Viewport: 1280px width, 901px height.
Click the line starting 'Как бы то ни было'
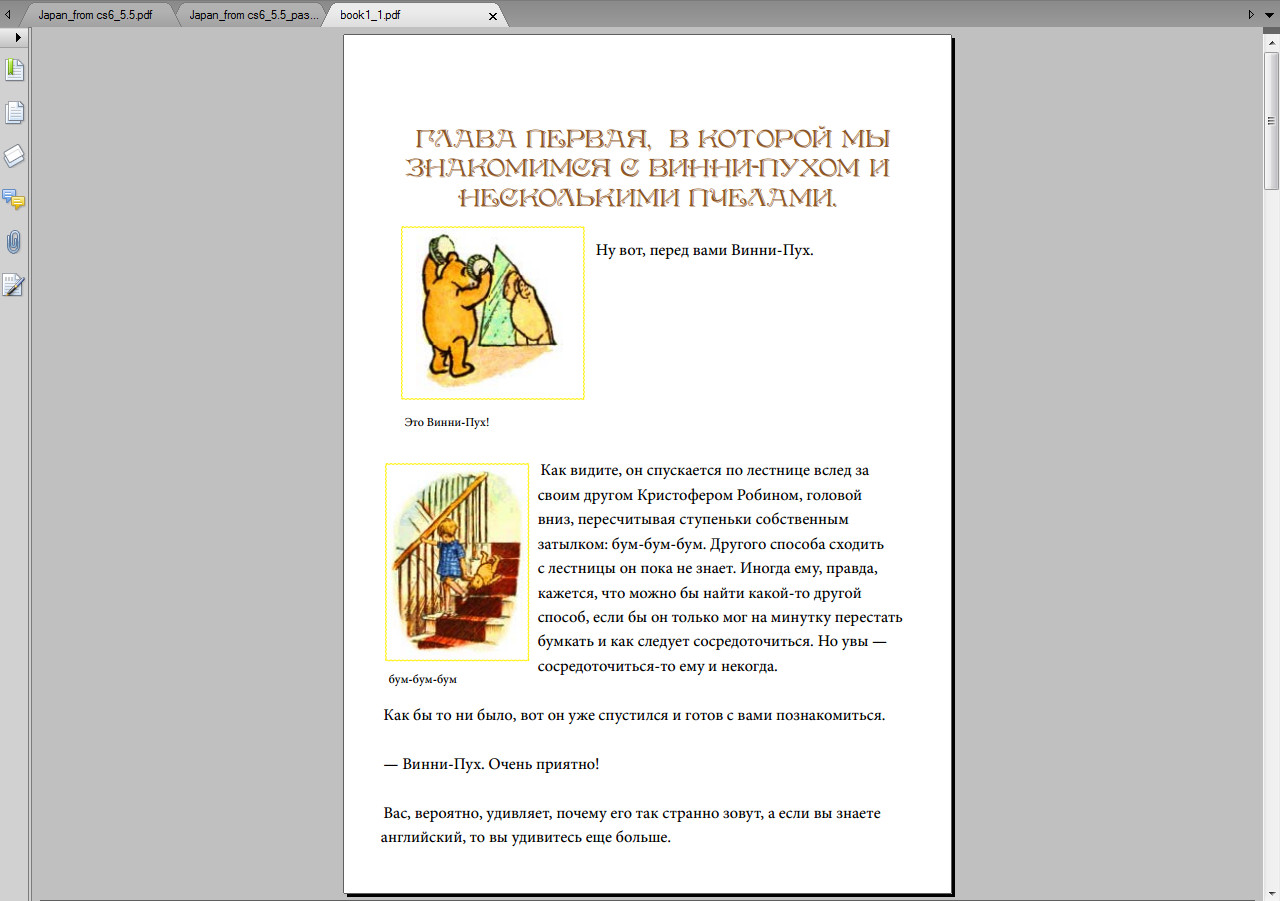tap(634, 716)
